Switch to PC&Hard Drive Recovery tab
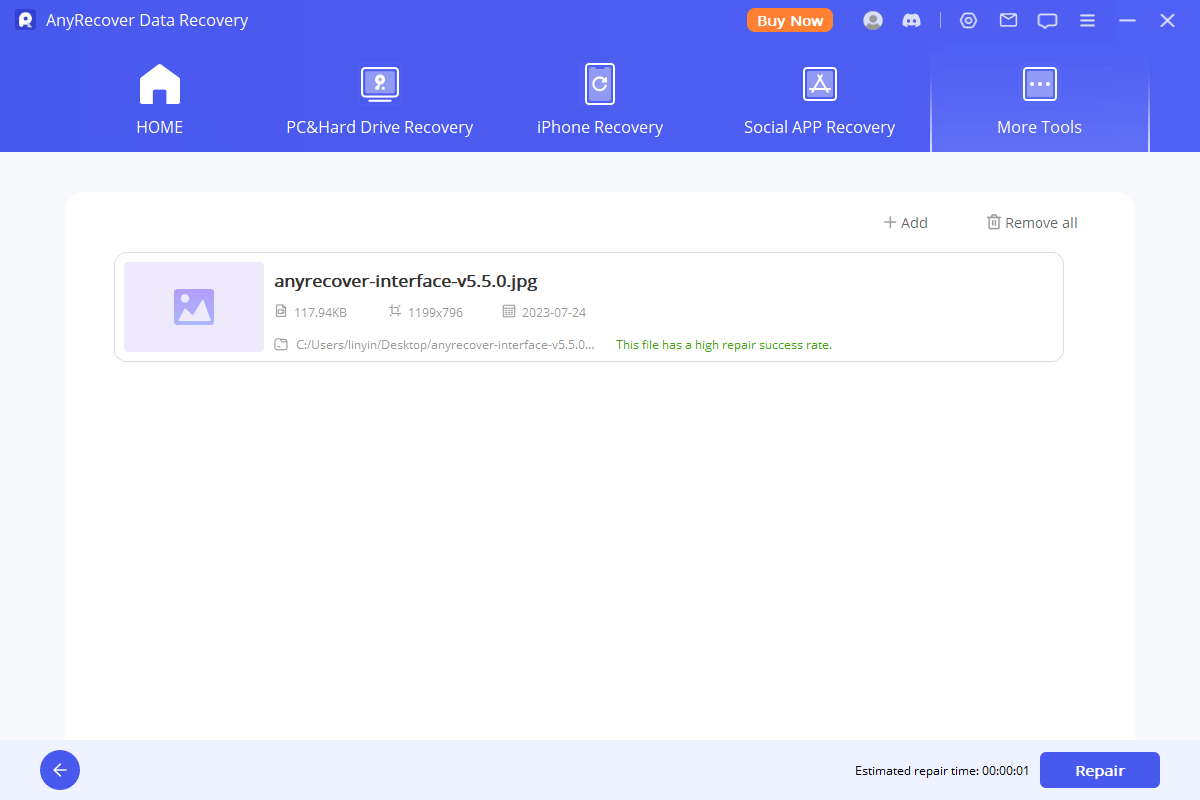 coord(380,99)
